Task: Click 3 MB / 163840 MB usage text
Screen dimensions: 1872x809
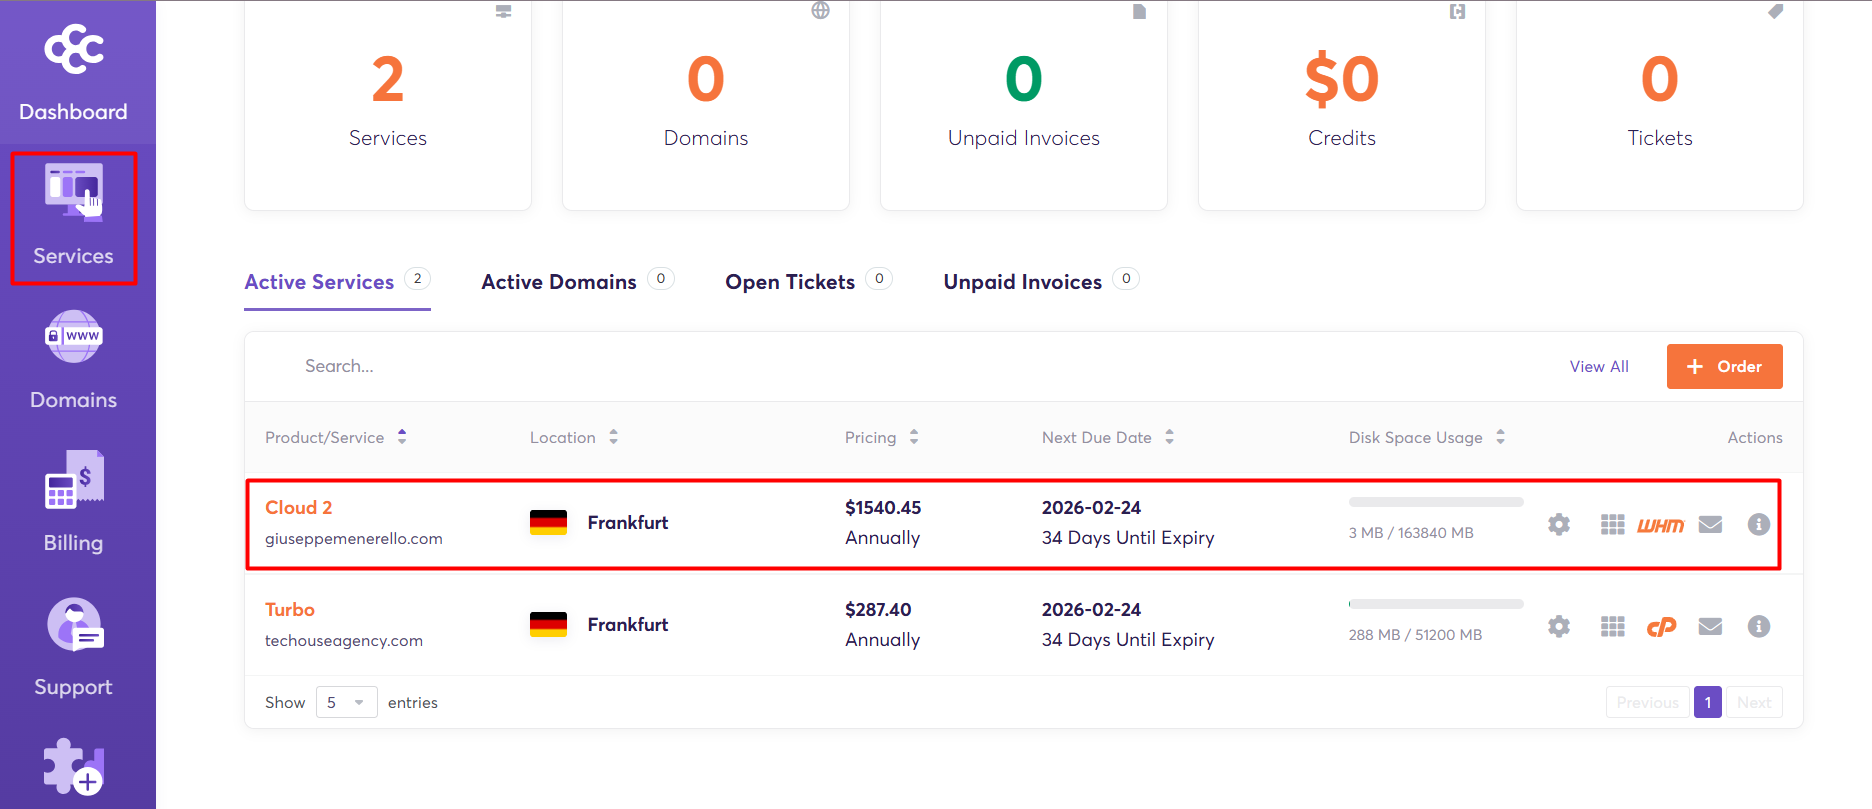Action: pyautogui.click(x=1411, y=533)
